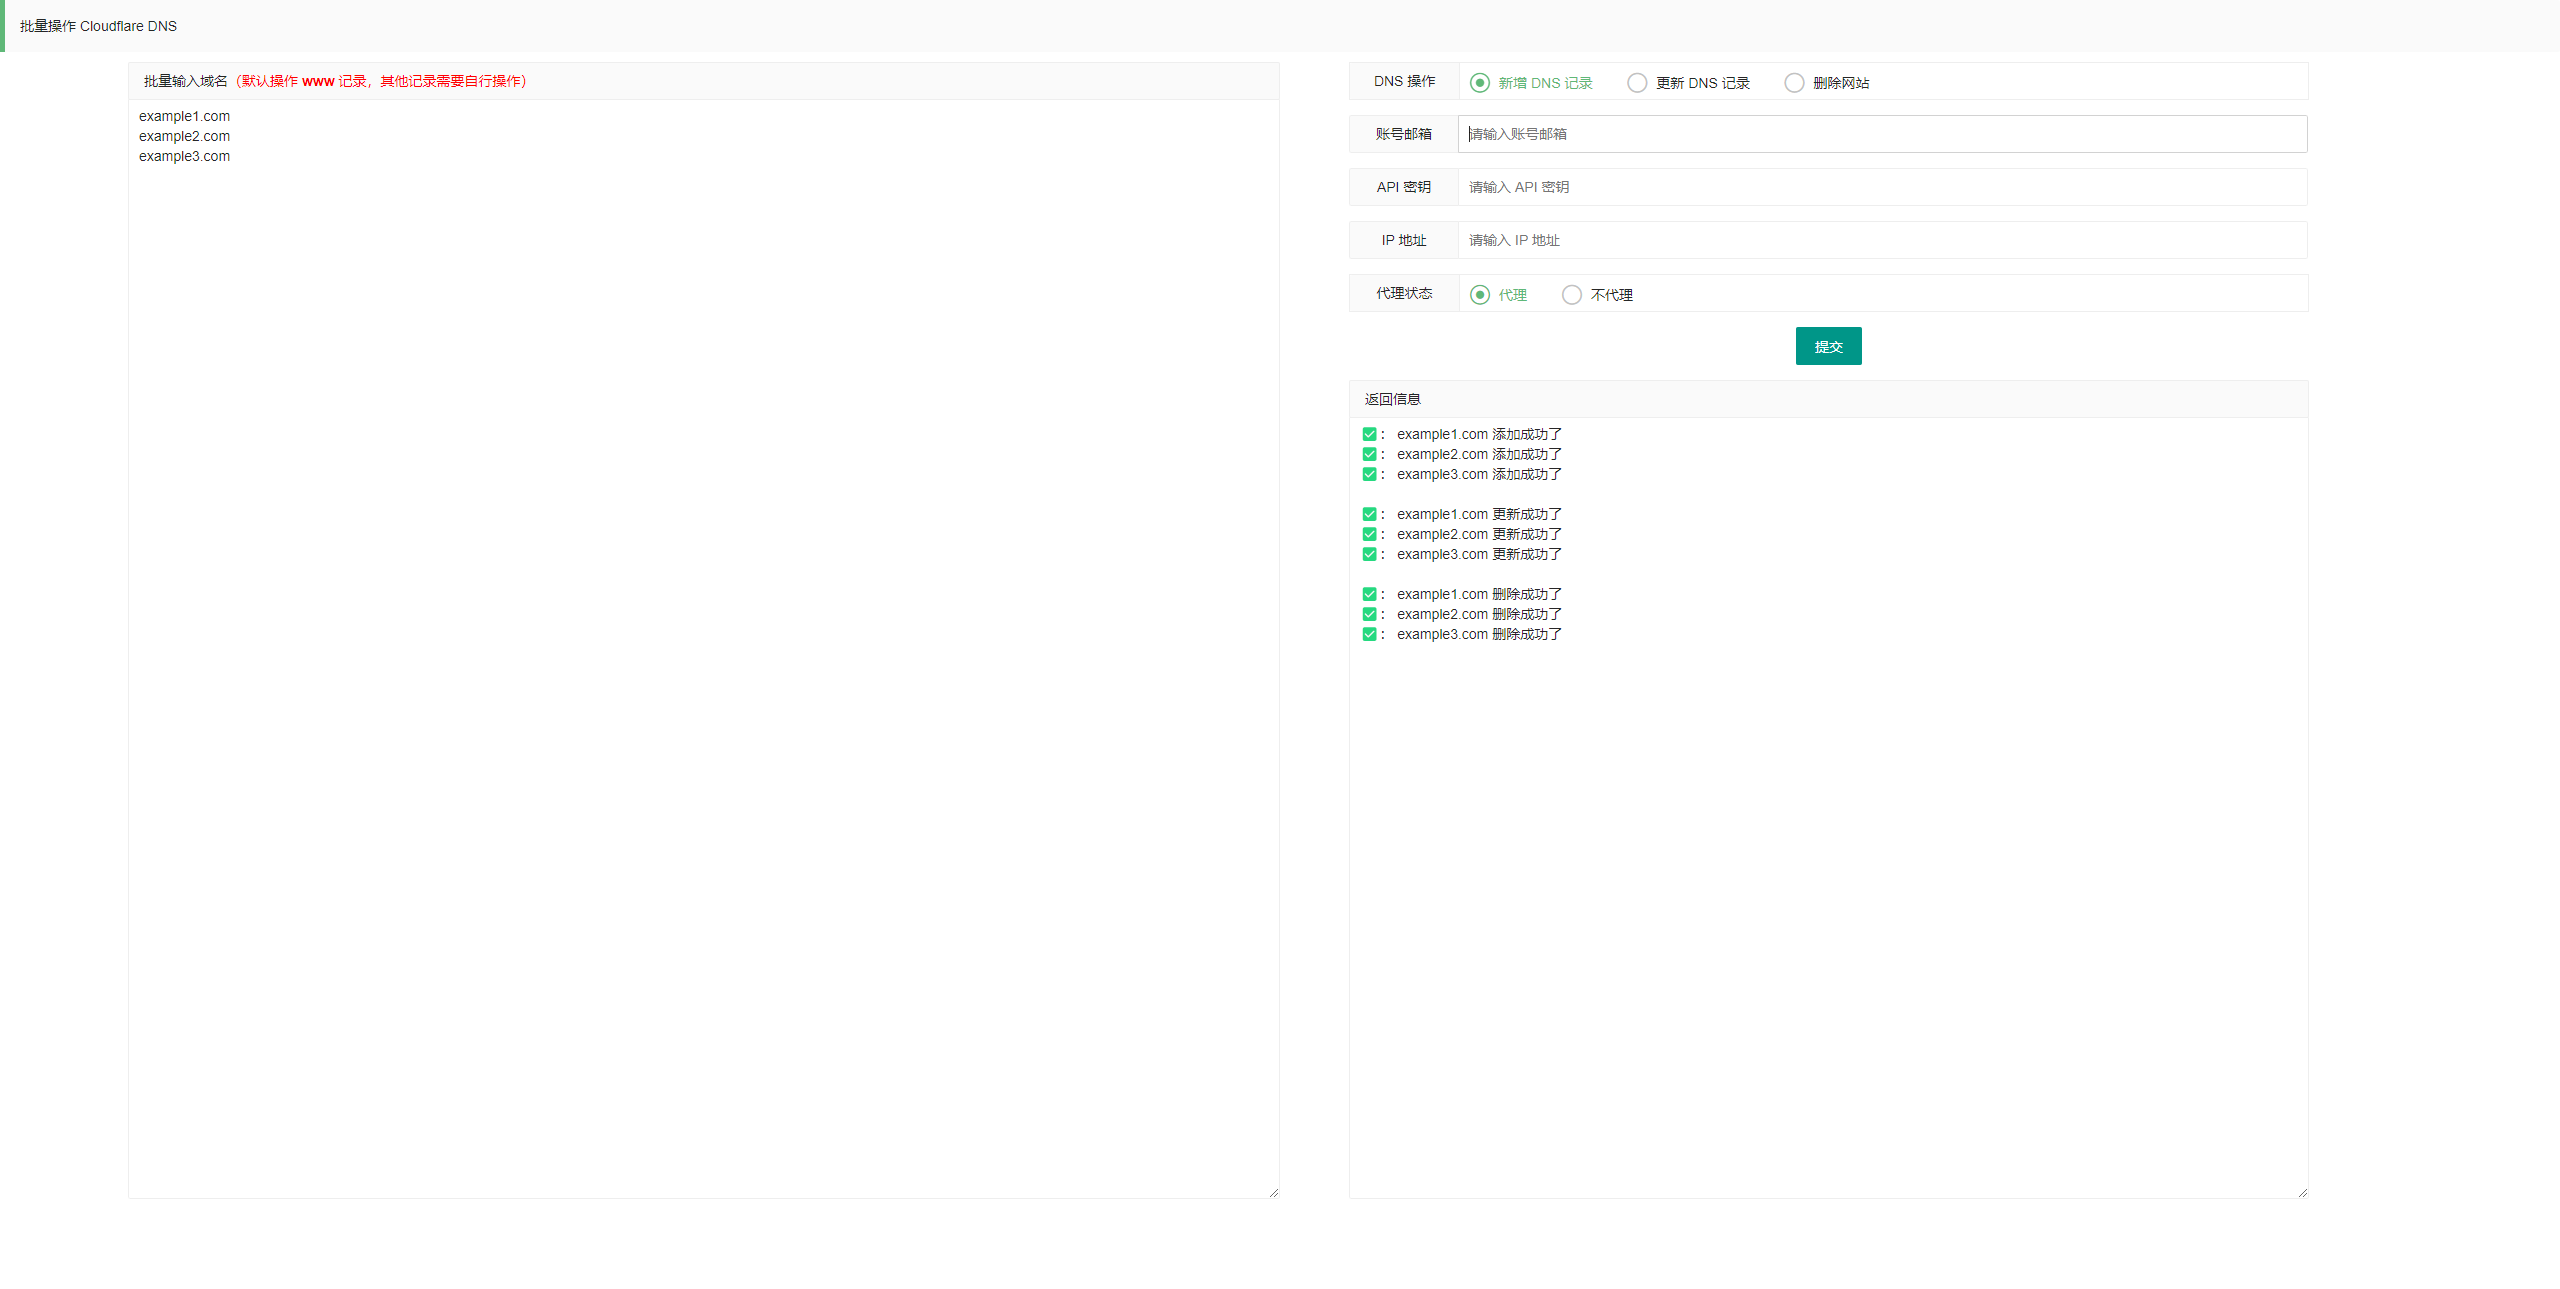Click the result text example3.com 添加成功了
2560x1289 pixels.
1479,474
